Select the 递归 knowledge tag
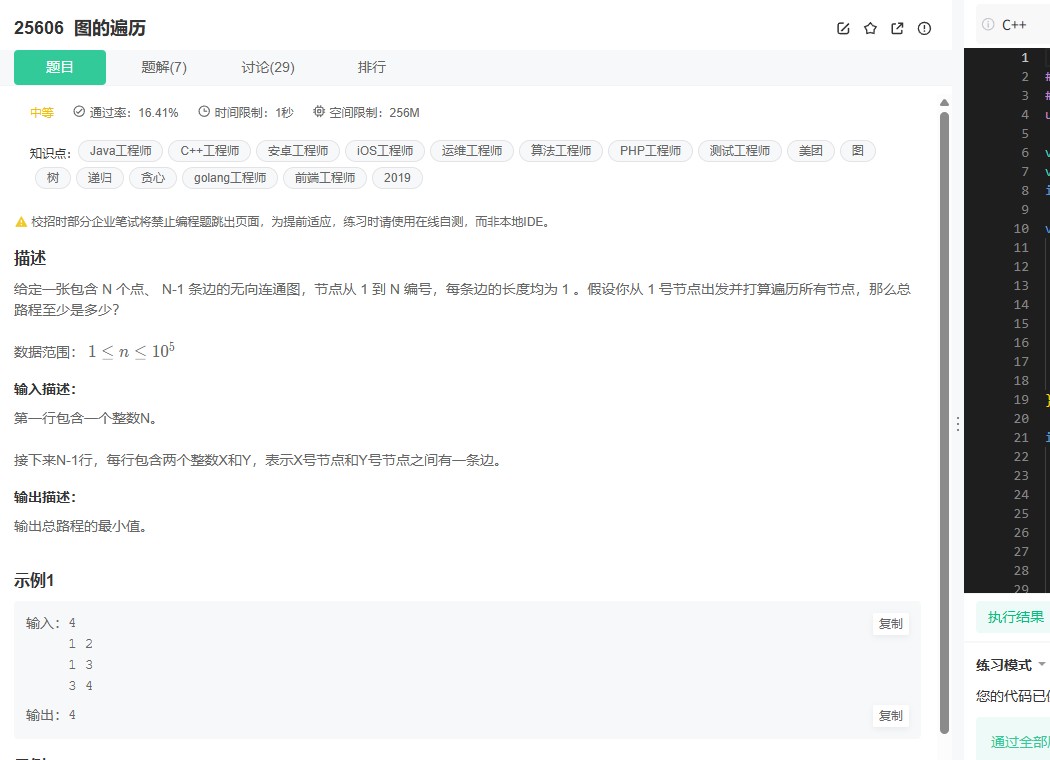Image resolution: width=1050 pixels, height=760 pixels. (99, 177)
